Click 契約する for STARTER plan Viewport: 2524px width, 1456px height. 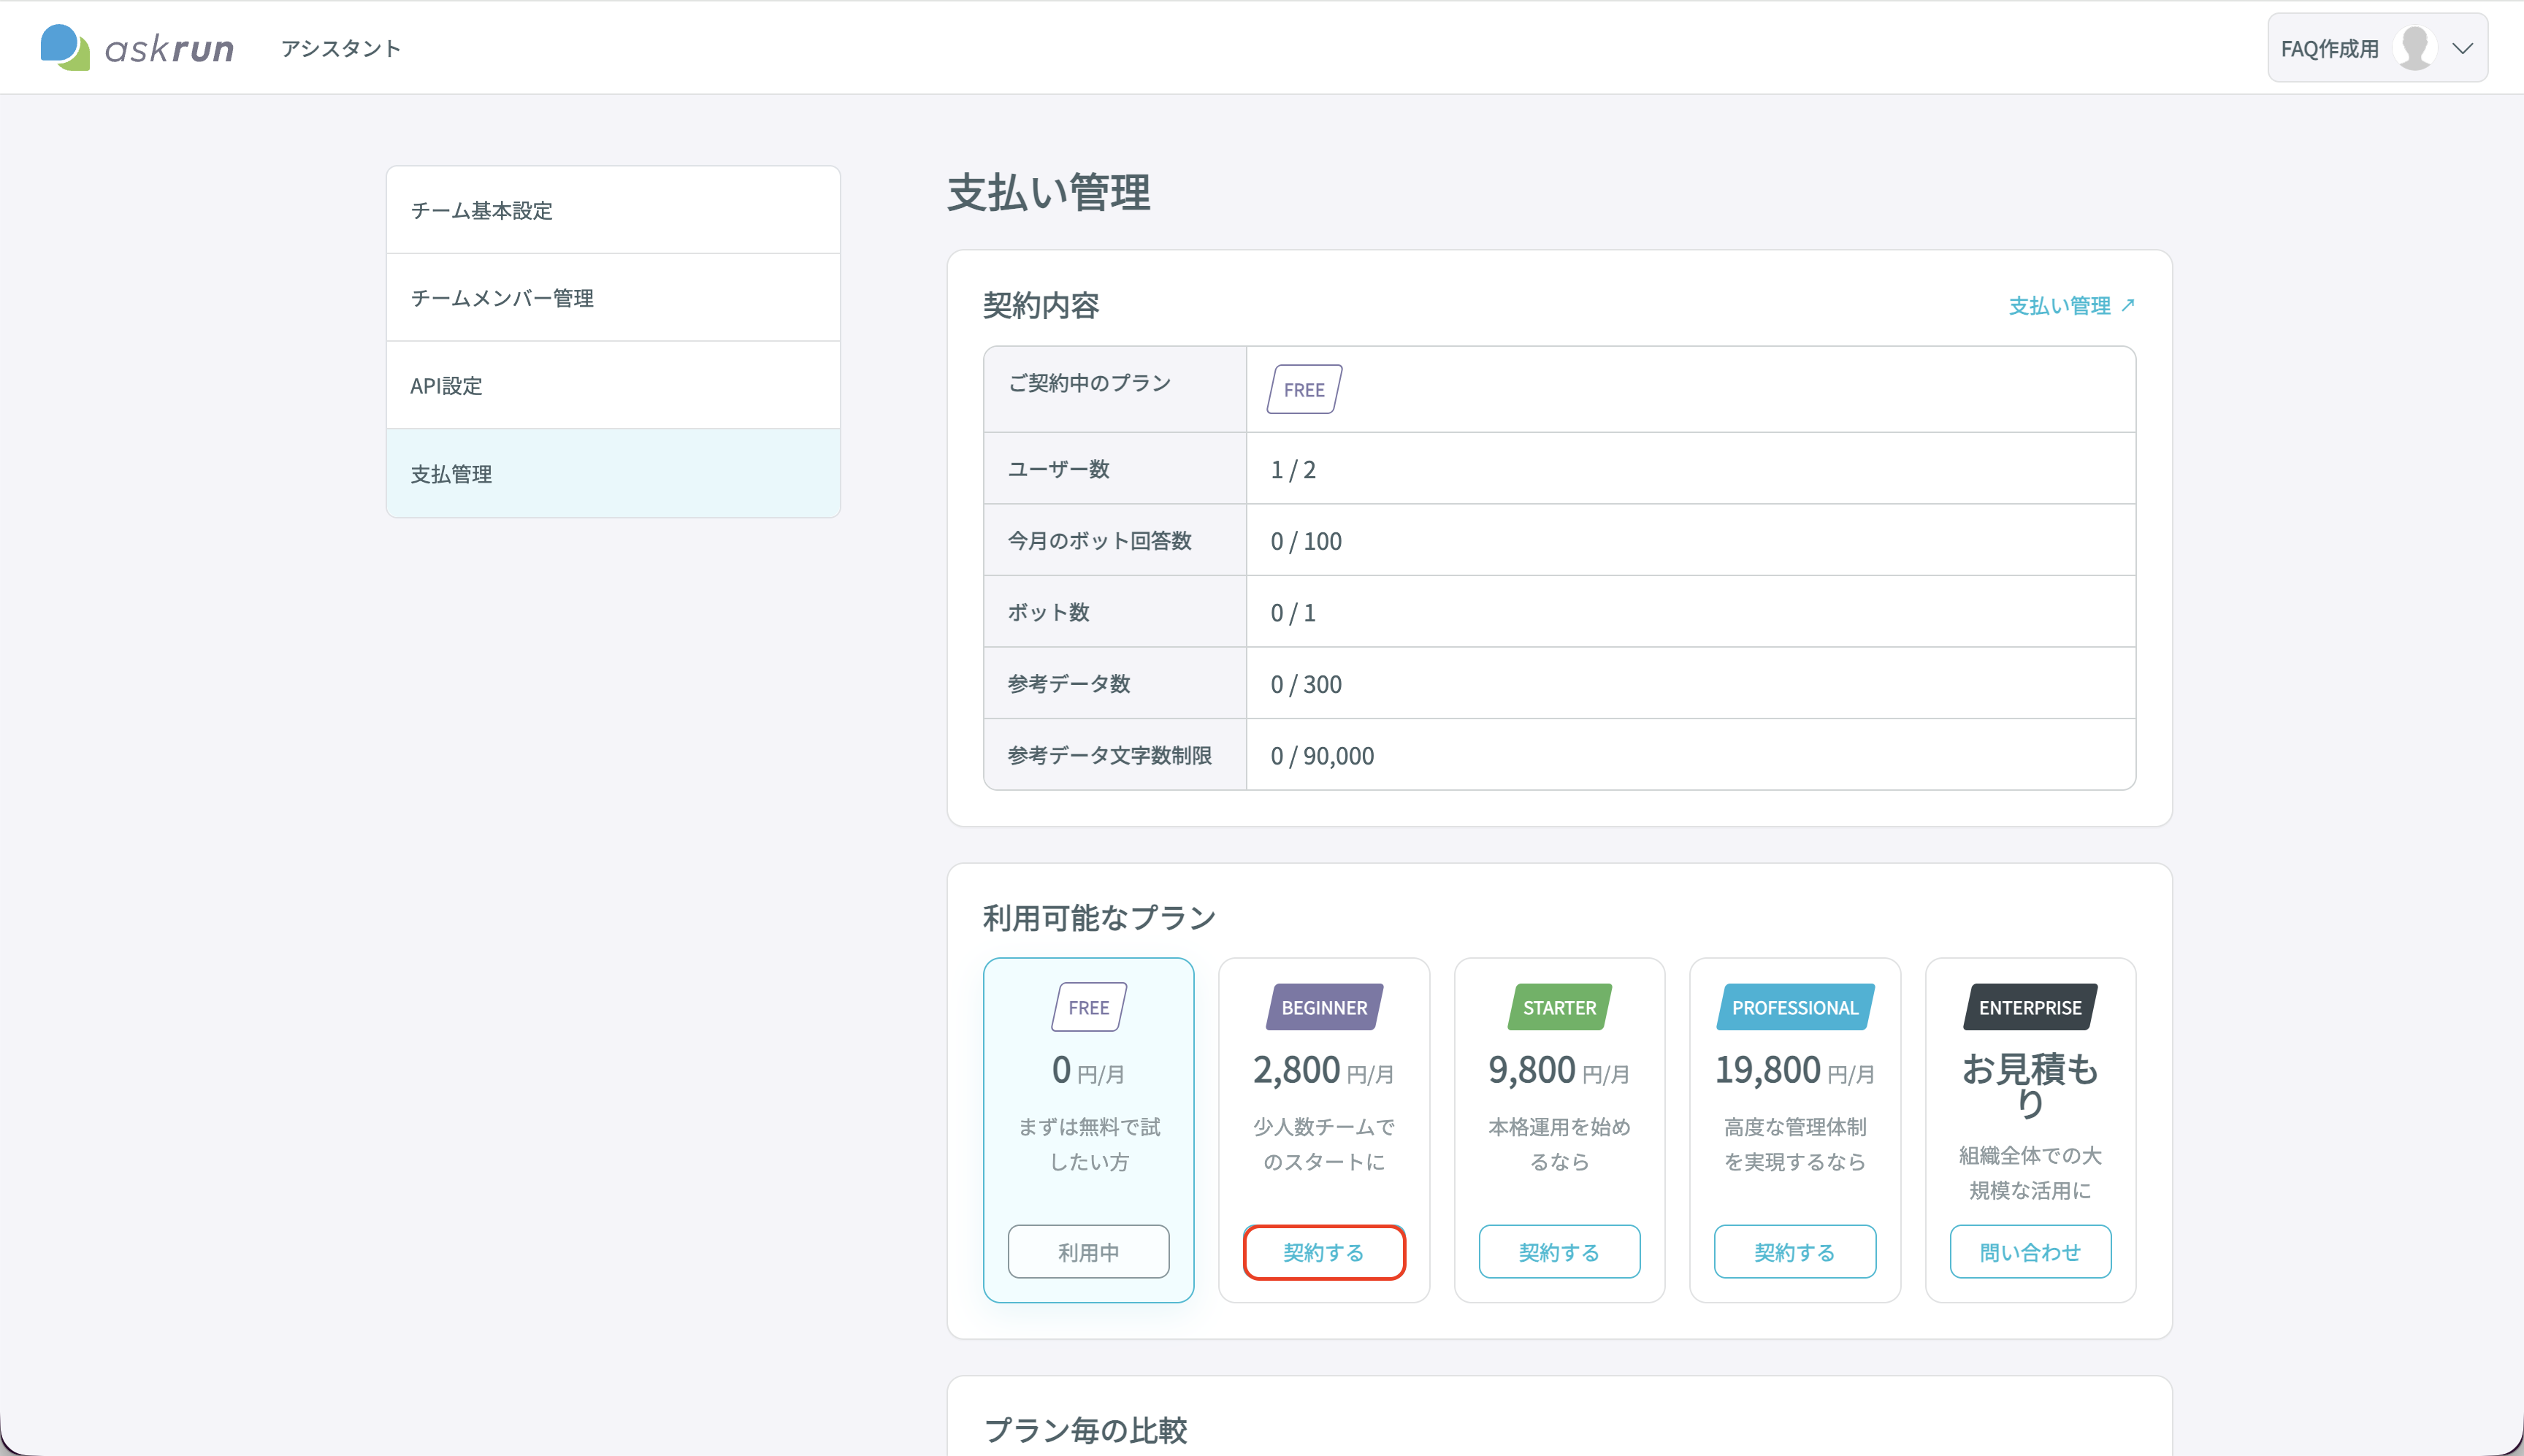tap(1559, 1251)
